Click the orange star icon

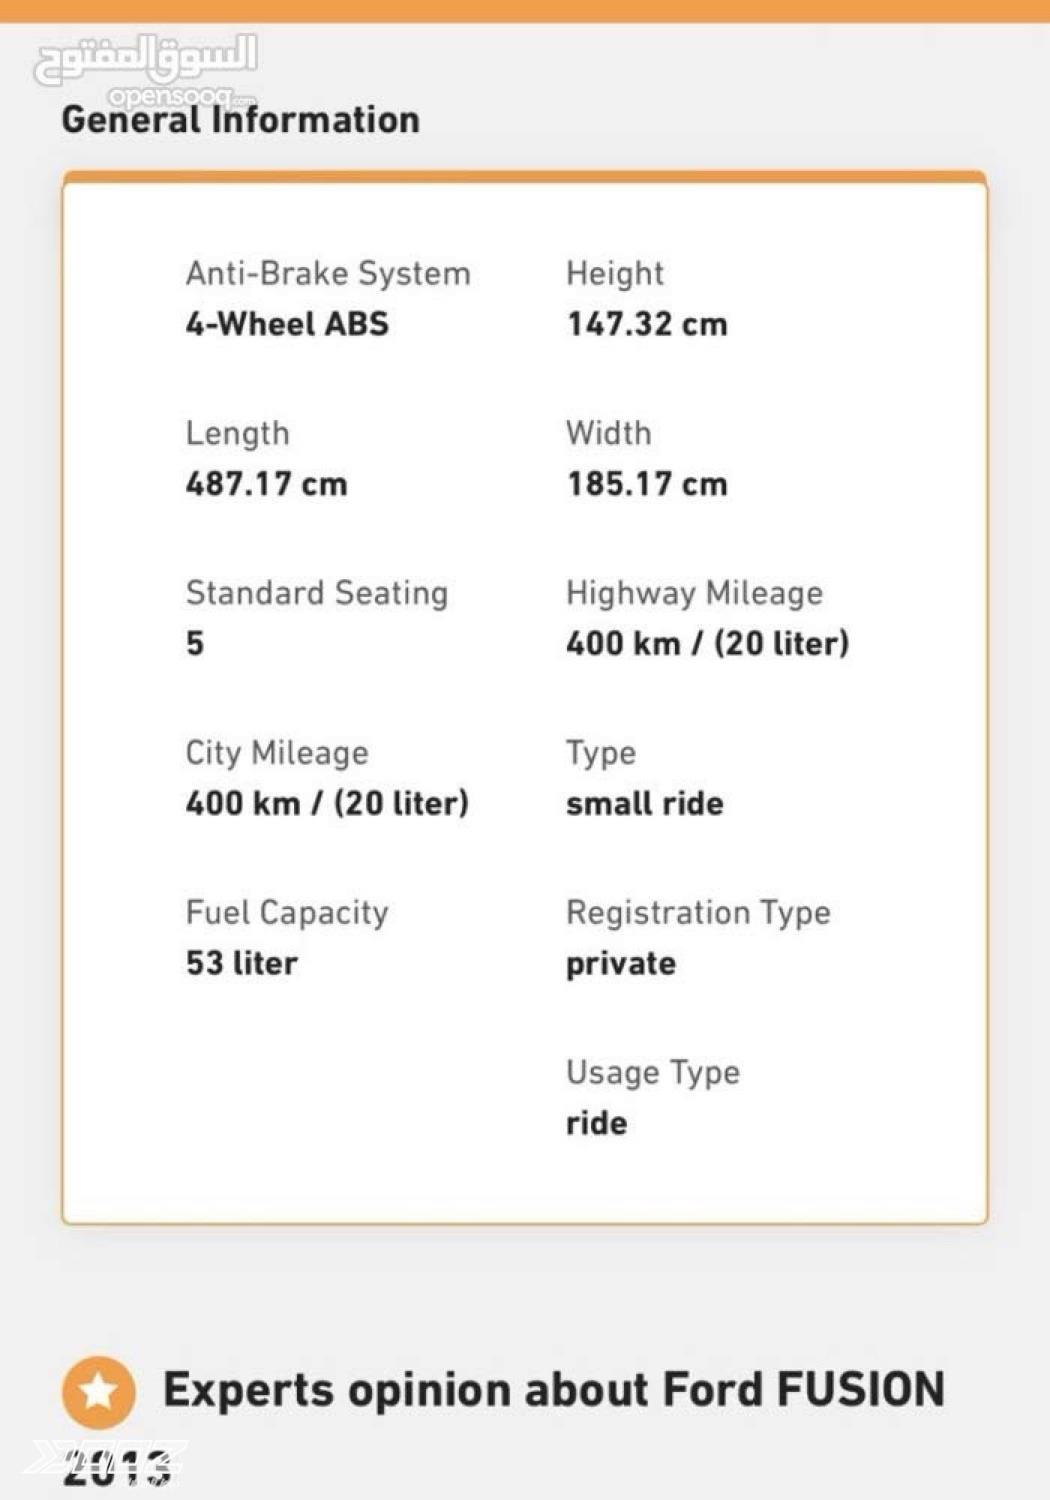98,1391
